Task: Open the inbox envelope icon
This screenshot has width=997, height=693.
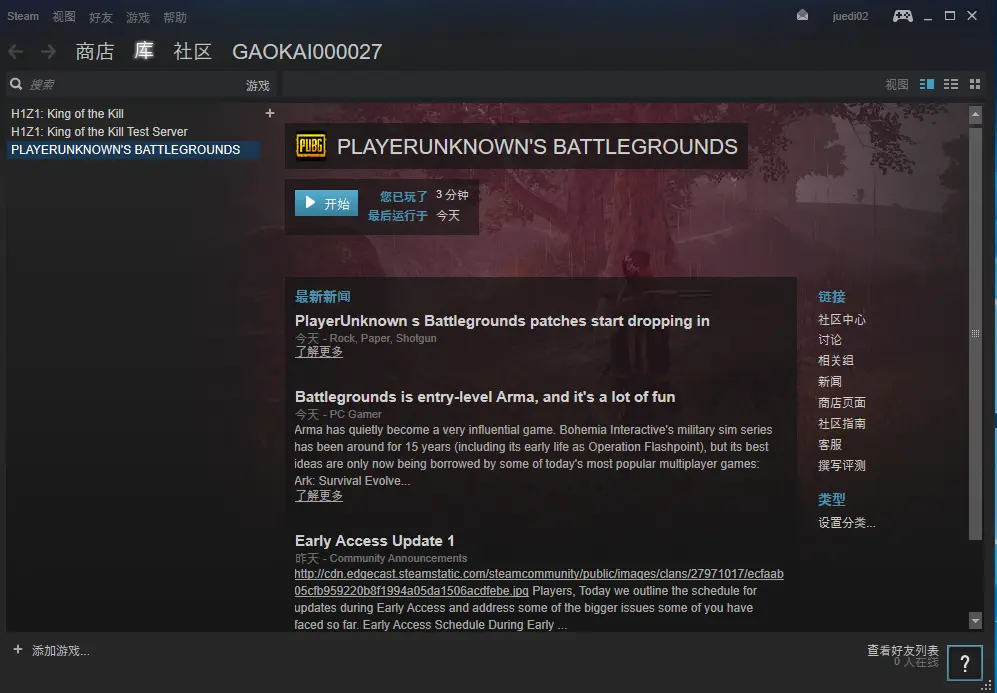Action: (x=802, y=15)
